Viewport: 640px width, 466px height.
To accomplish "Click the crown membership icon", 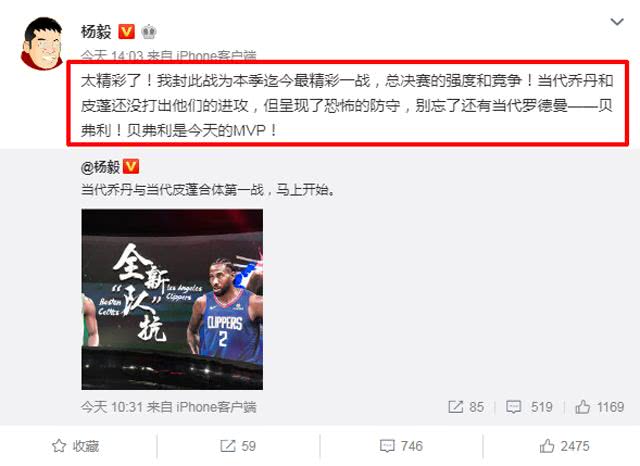I will (149, 32).
